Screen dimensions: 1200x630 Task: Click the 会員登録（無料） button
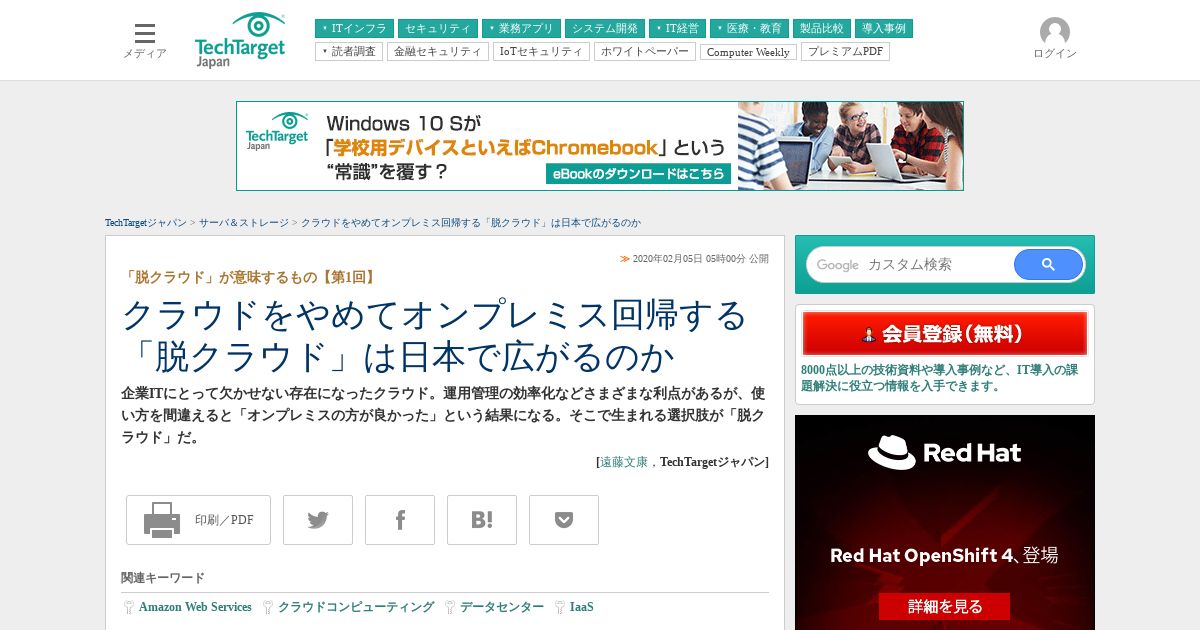coord(945,334)
